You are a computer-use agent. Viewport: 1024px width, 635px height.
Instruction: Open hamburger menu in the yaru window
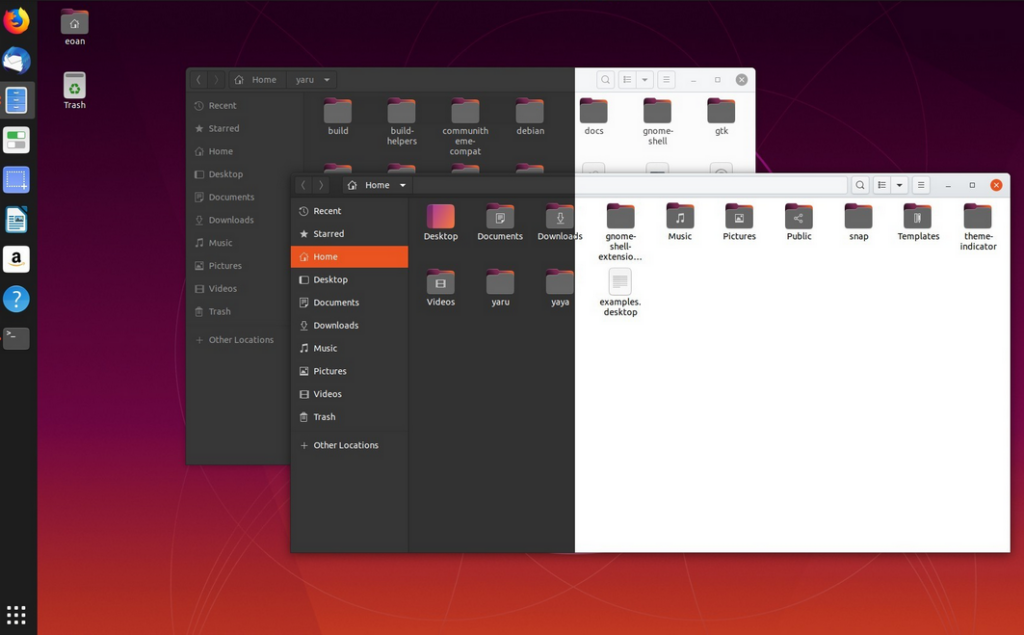tap(666, 80)
